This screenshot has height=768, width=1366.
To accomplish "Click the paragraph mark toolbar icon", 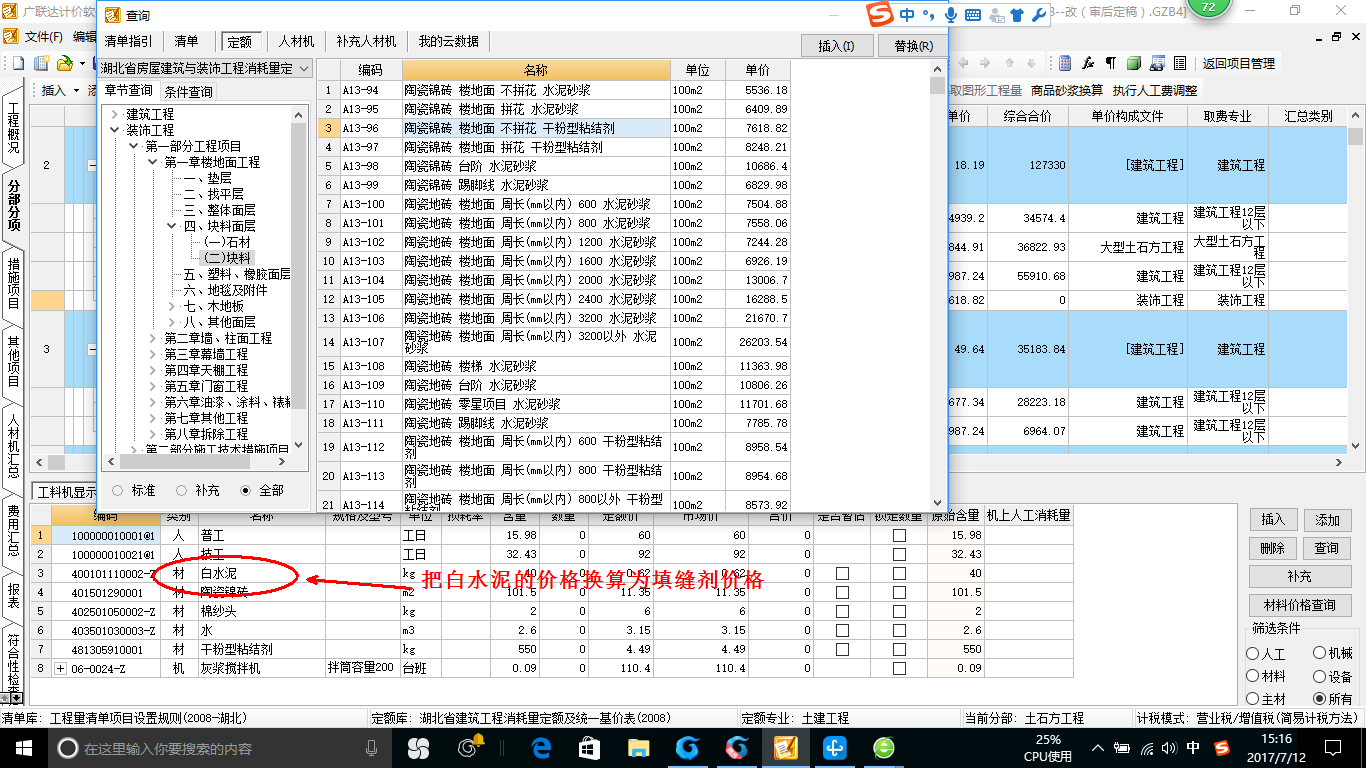I will pyautogui.click(x=1111, y=63).
